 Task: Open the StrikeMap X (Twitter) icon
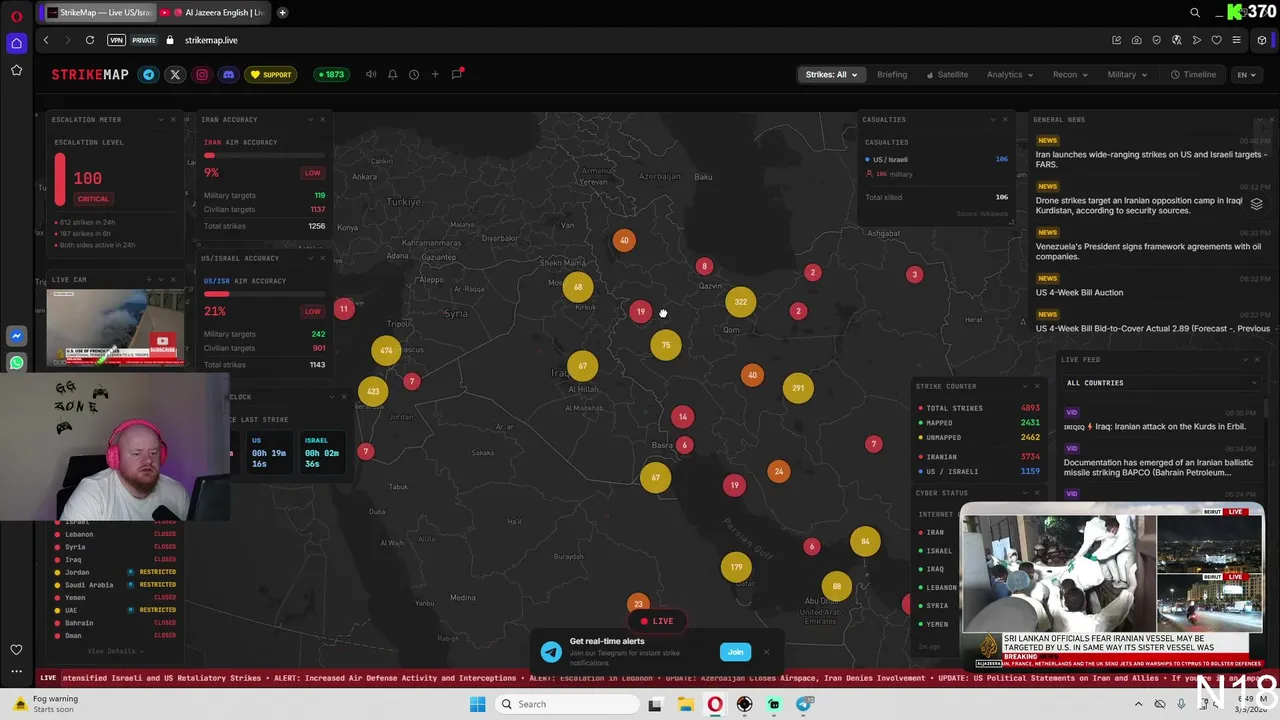point(175,74)
